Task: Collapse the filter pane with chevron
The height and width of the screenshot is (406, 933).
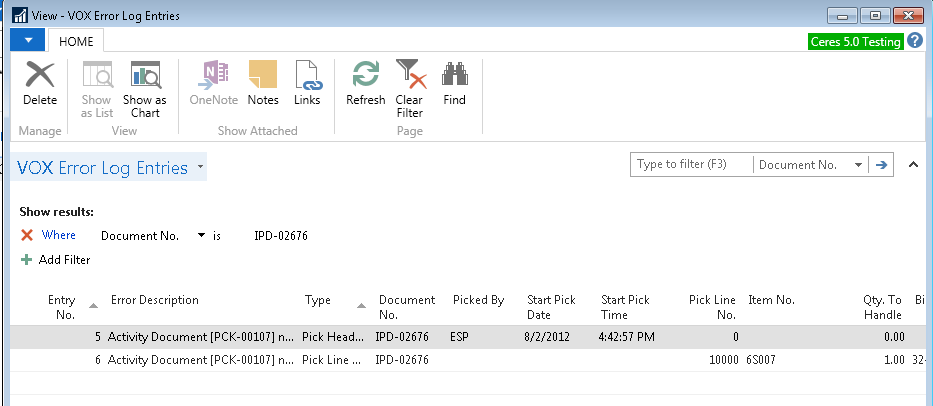Action: 912,165
